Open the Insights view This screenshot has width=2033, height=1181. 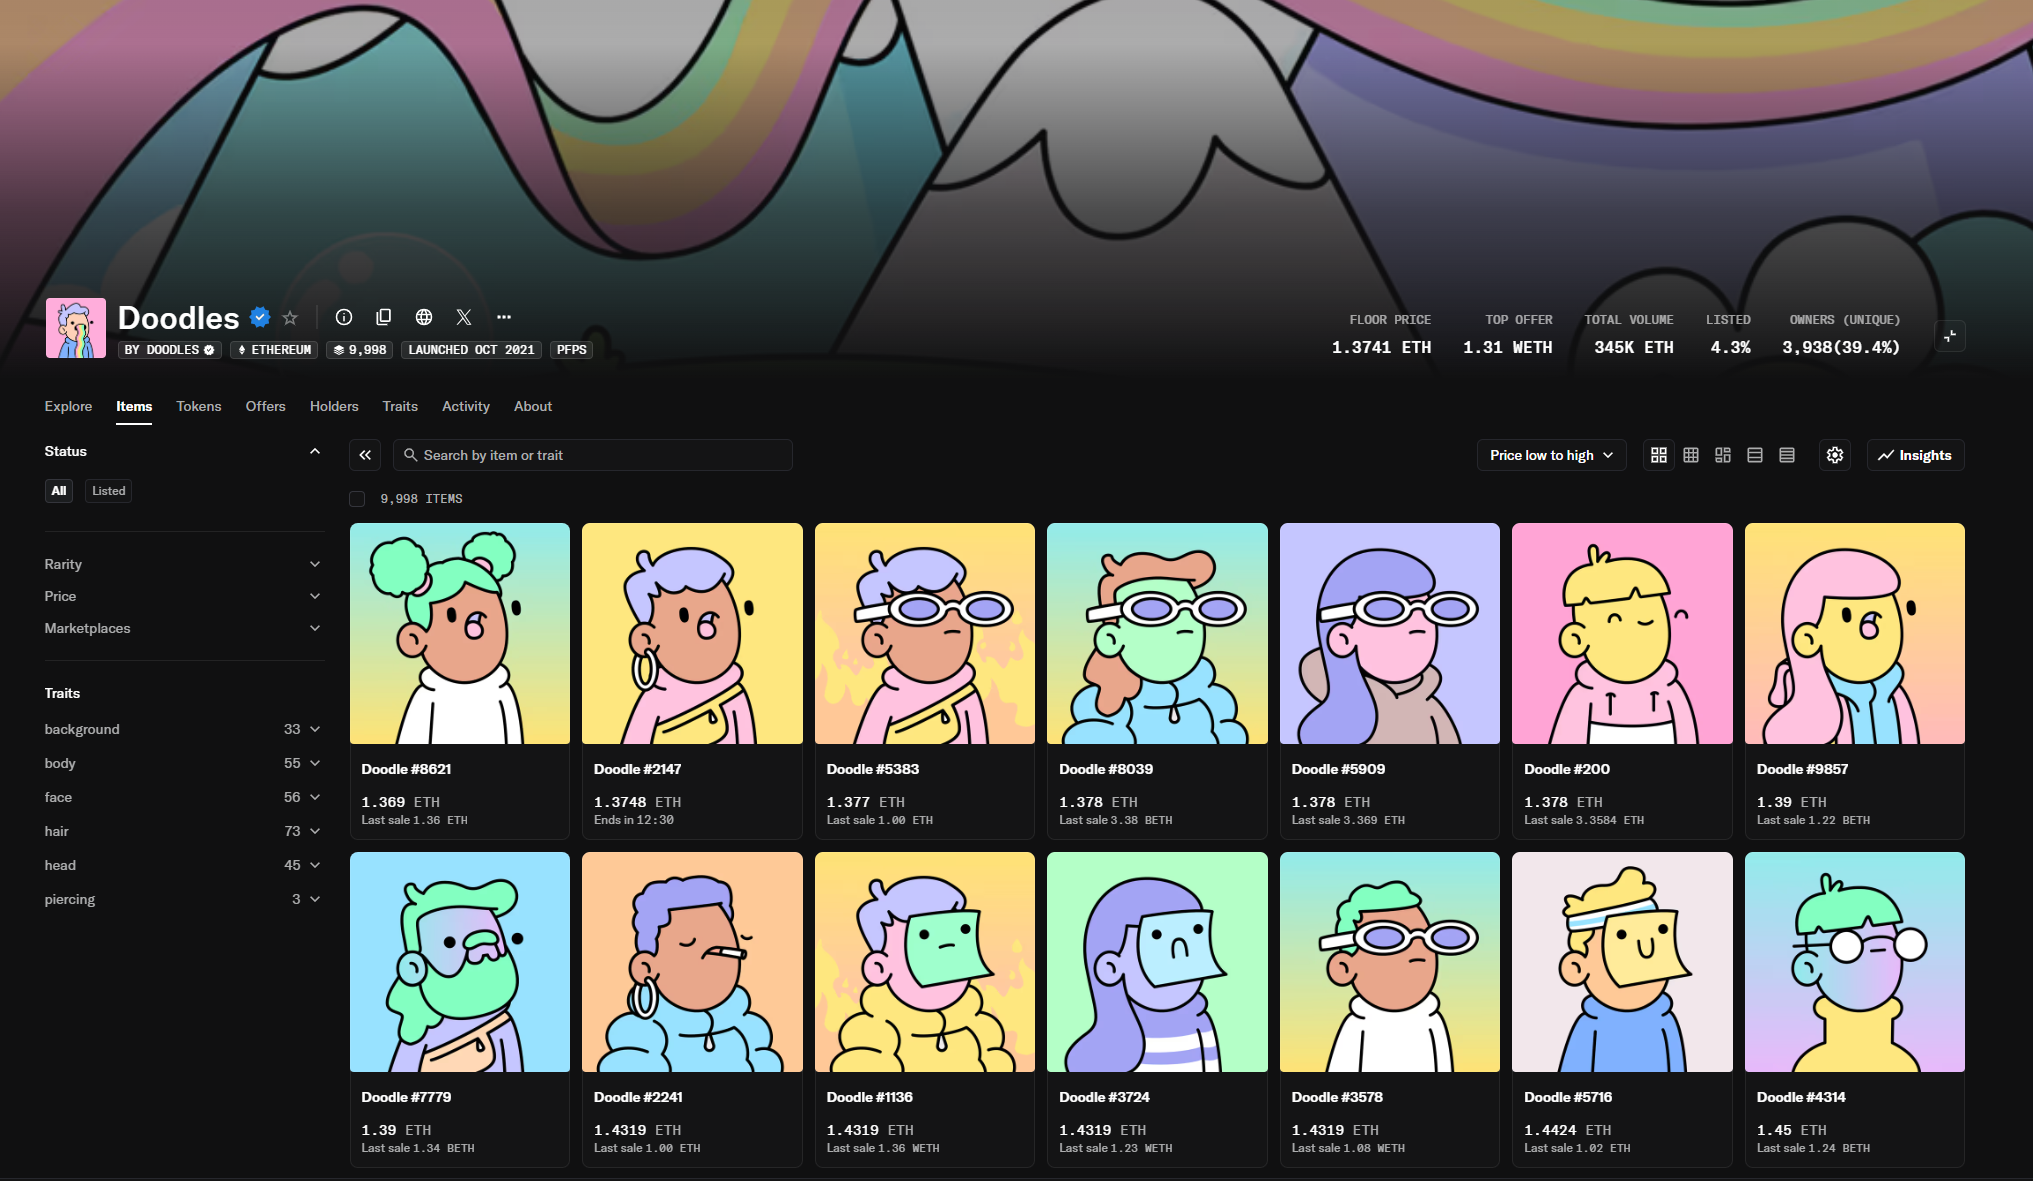pos(1915,455)
